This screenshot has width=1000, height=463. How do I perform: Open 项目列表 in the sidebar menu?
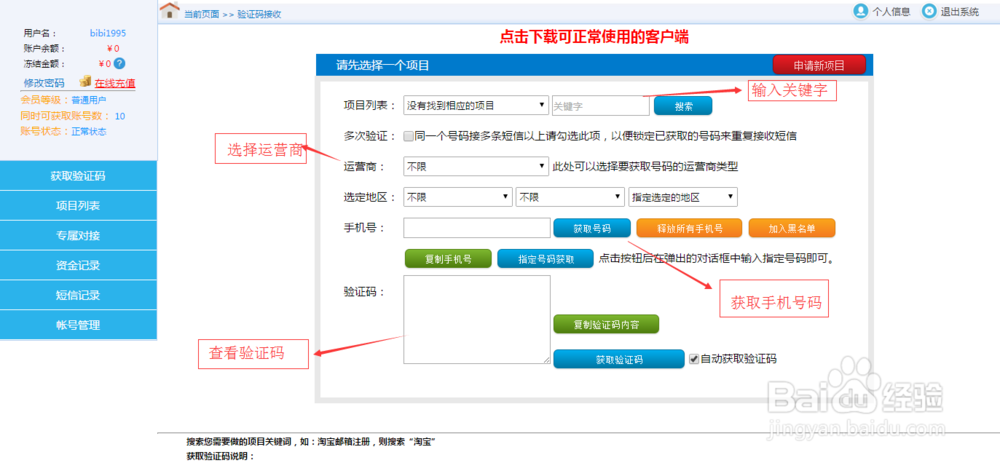pyautogui.click(x=78, y=205)
